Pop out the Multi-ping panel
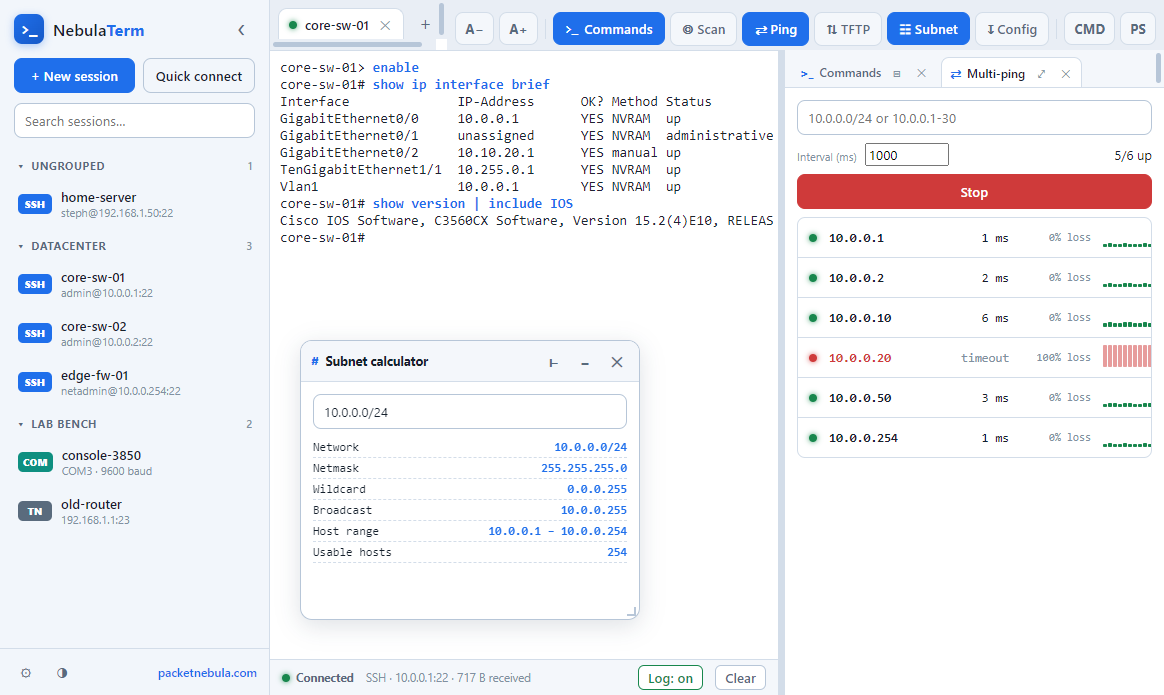Viewport: 1164px width, 695px height. [1042, 74]
